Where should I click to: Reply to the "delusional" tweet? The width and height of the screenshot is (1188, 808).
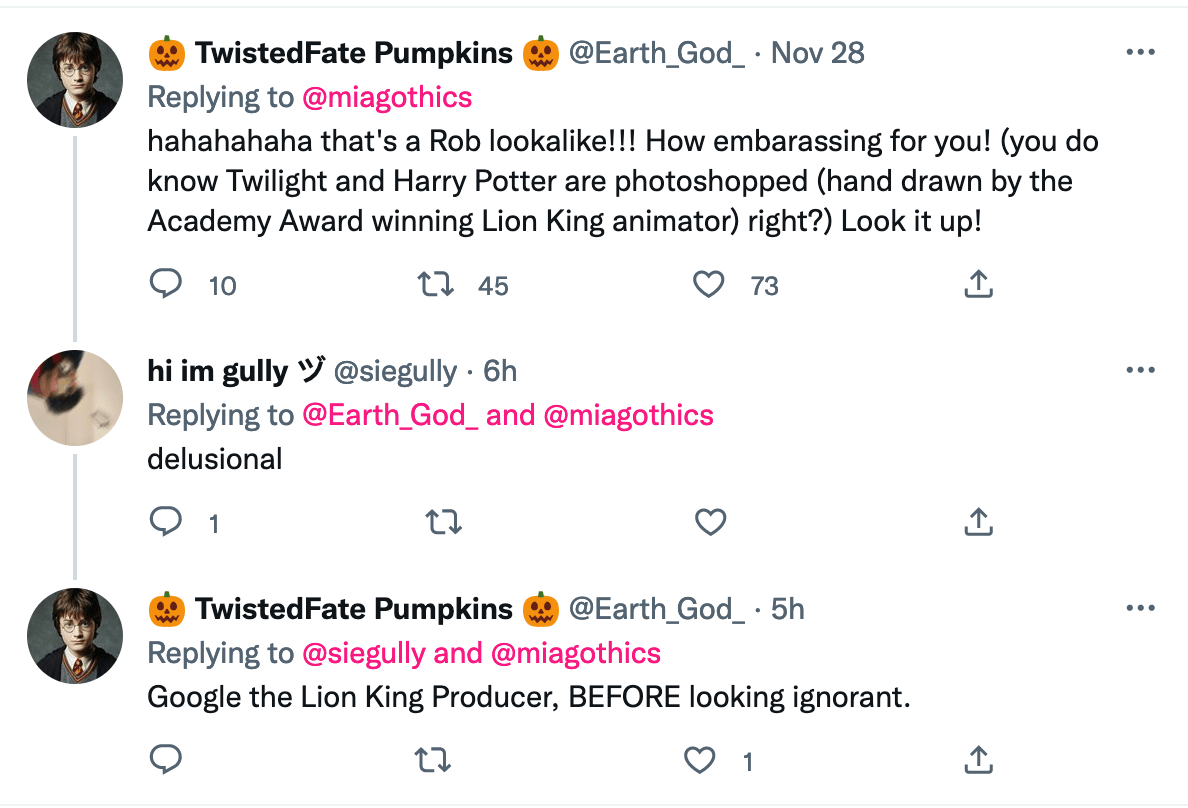point(166,521)
